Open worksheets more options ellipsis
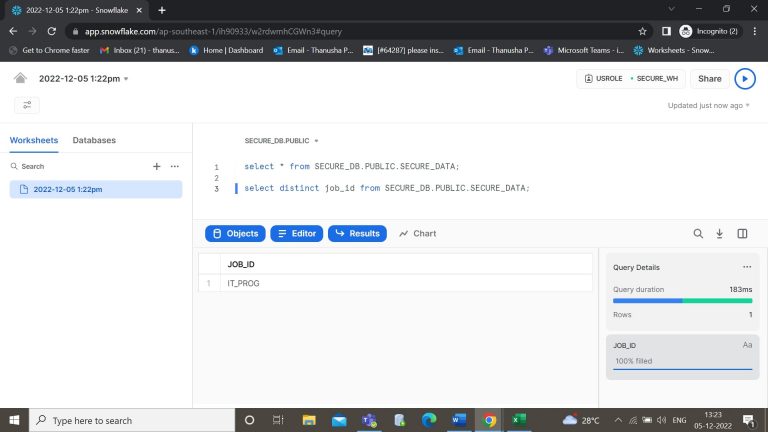This screenshot has height=432, width=768. [x=175, y=166]
